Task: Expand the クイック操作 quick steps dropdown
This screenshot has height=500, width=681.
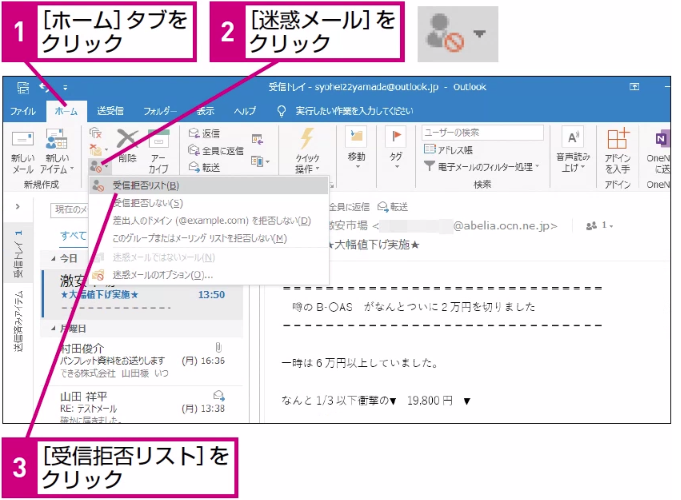Action: [x=307, y=163]
